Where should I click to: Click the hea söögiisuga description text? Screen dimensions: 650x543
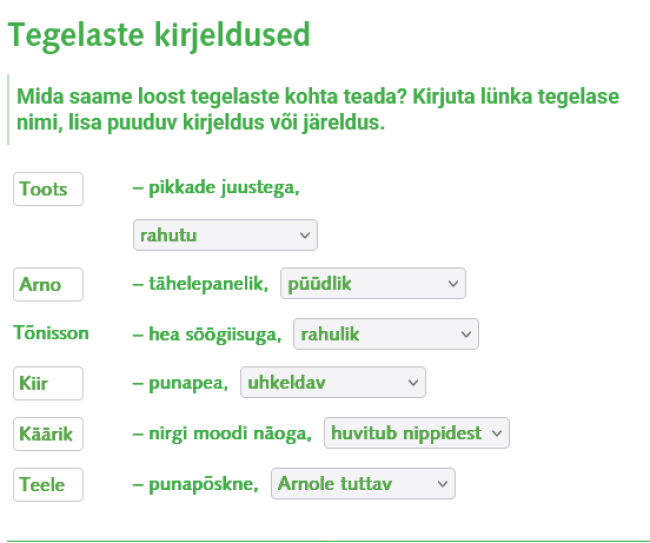pyautogui.click(x=207, y=334)
